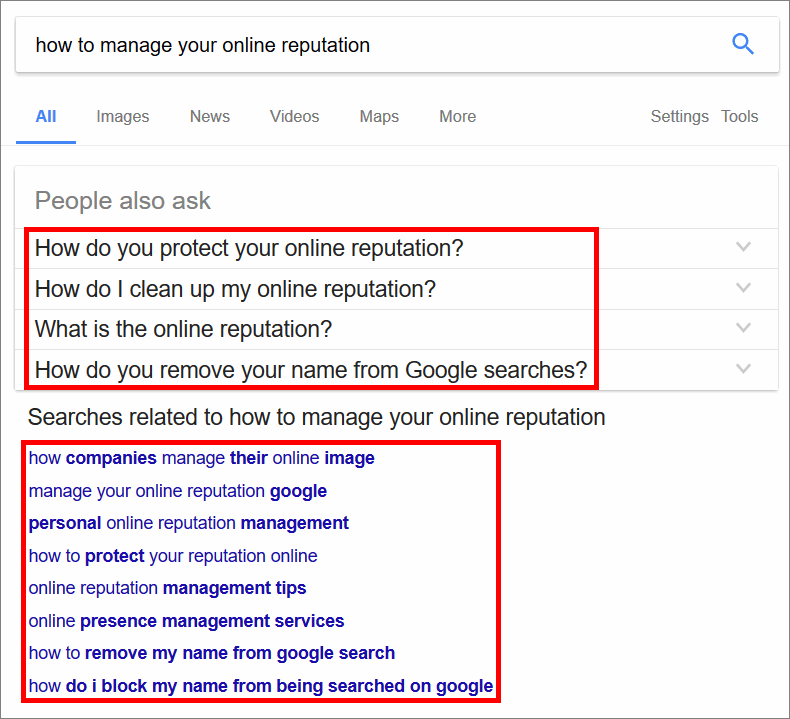Image resolution: width=790 pixels, height=719 pixels.
Task: Open "manage your online reputation google" link
Action: tap(177, 491)
